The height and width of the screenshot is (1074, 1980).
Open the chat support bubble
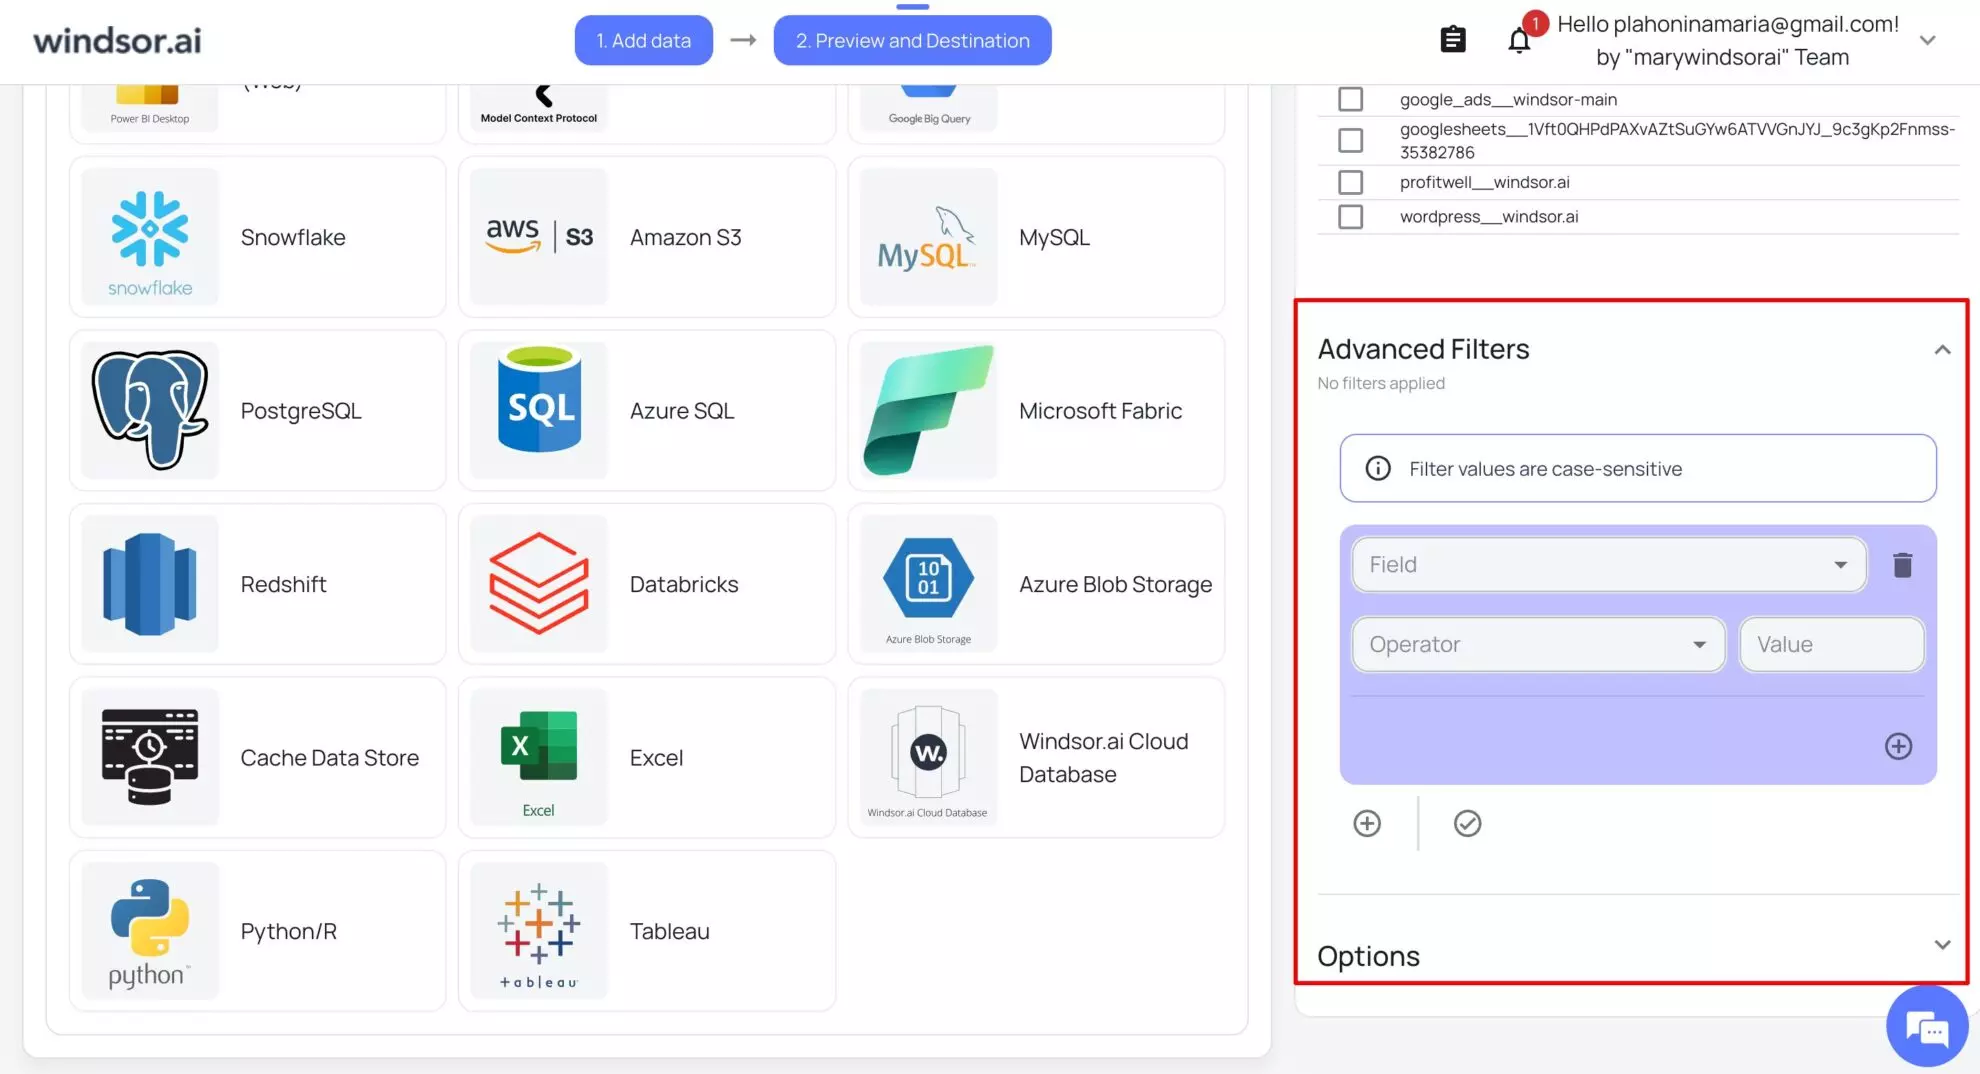point(1926,1027)
